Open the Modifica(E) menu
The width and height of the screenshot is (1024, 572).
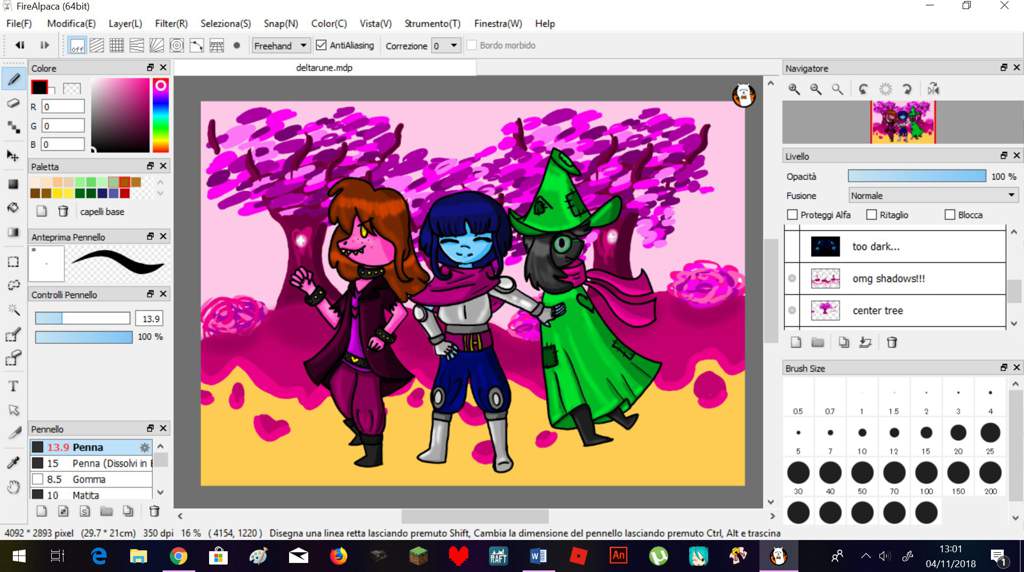pos(71,24)
